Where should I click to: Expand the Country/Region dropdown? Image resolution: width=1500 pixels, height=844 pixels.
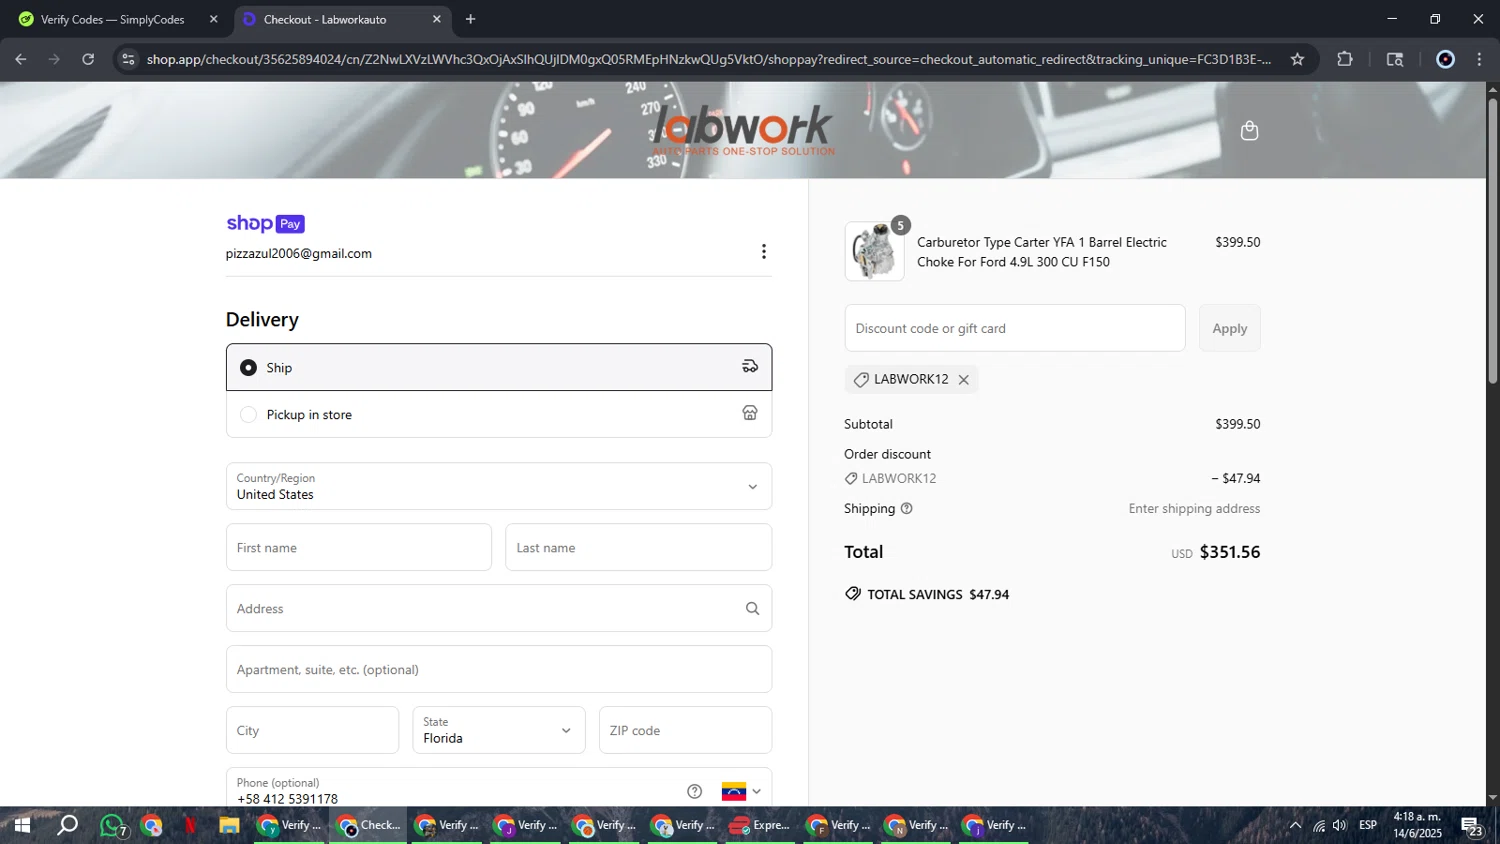[x=499, y=486]
